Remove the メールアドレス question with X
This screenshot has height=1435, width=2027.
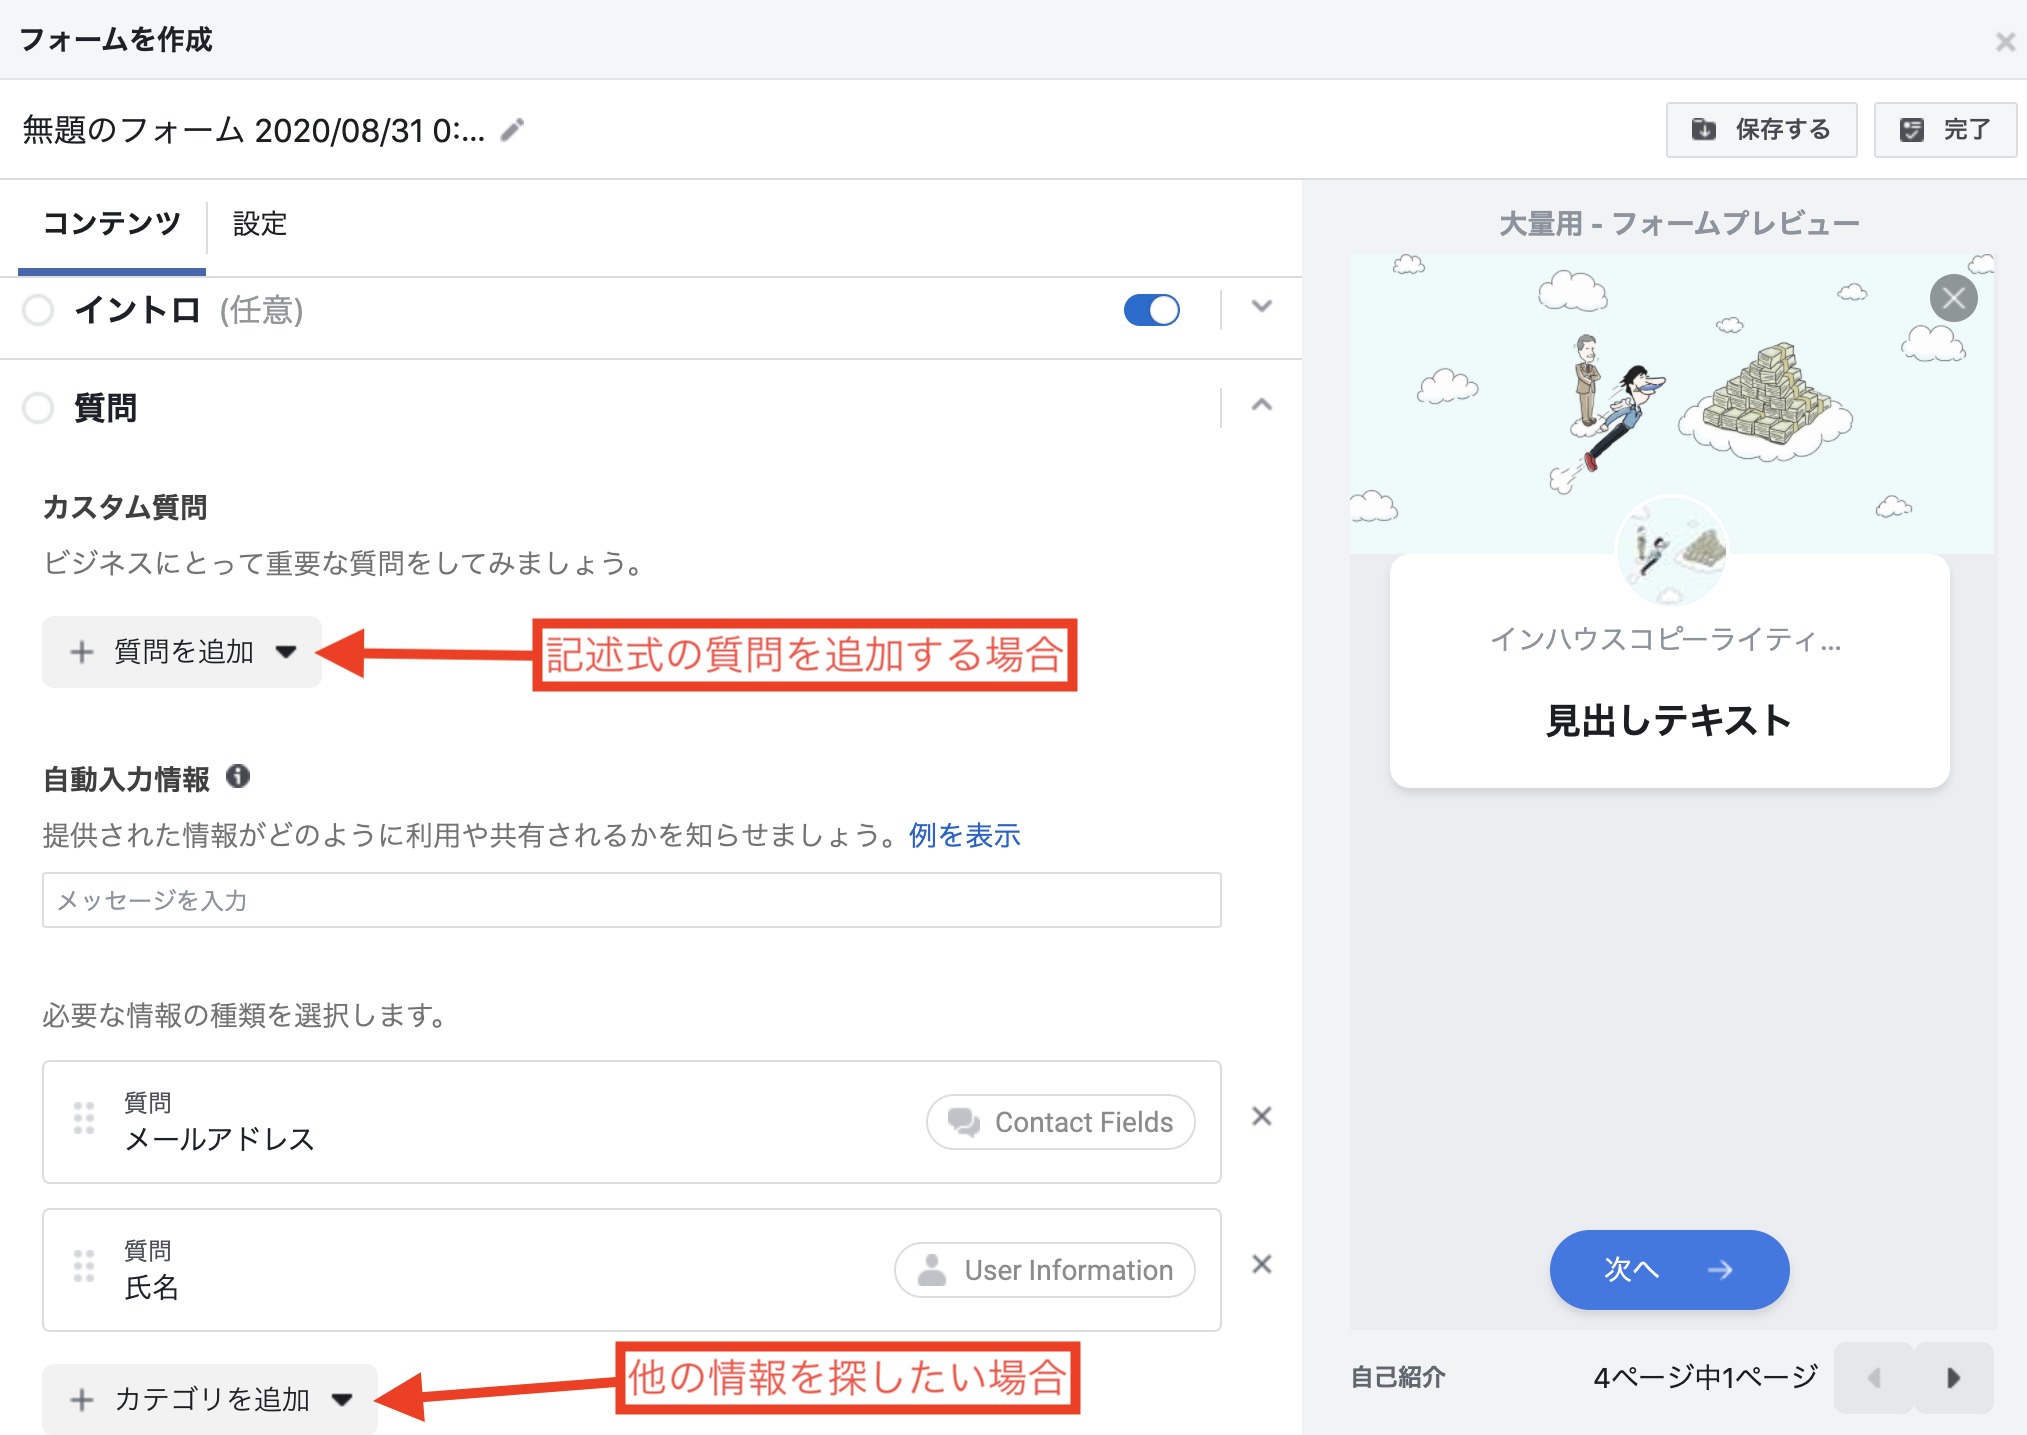(1261, 1117)
